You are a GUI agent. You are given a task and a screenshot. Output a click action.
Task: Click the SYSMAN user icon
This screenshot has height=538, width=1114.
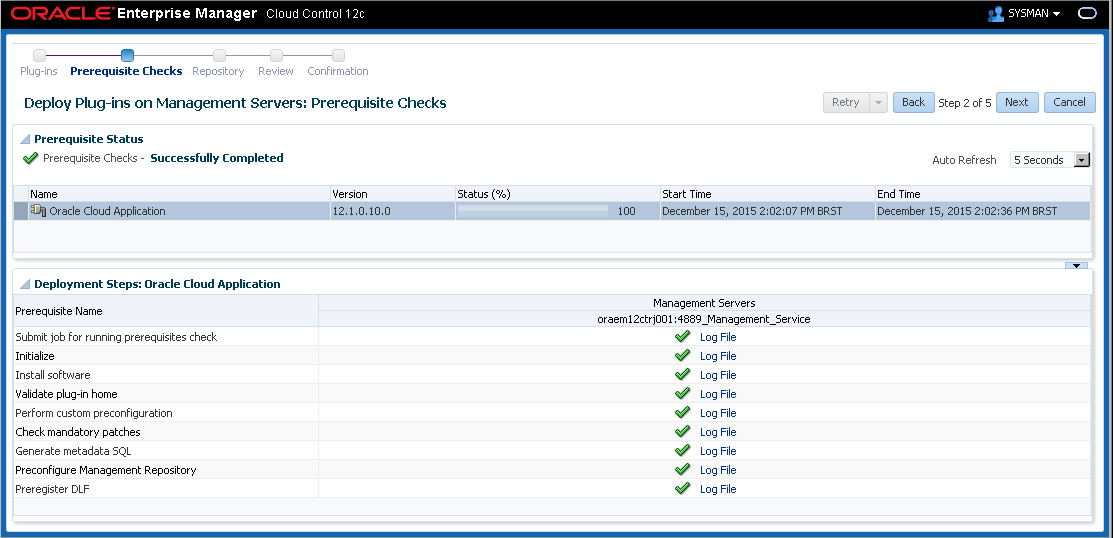click(x=995, y=14)
